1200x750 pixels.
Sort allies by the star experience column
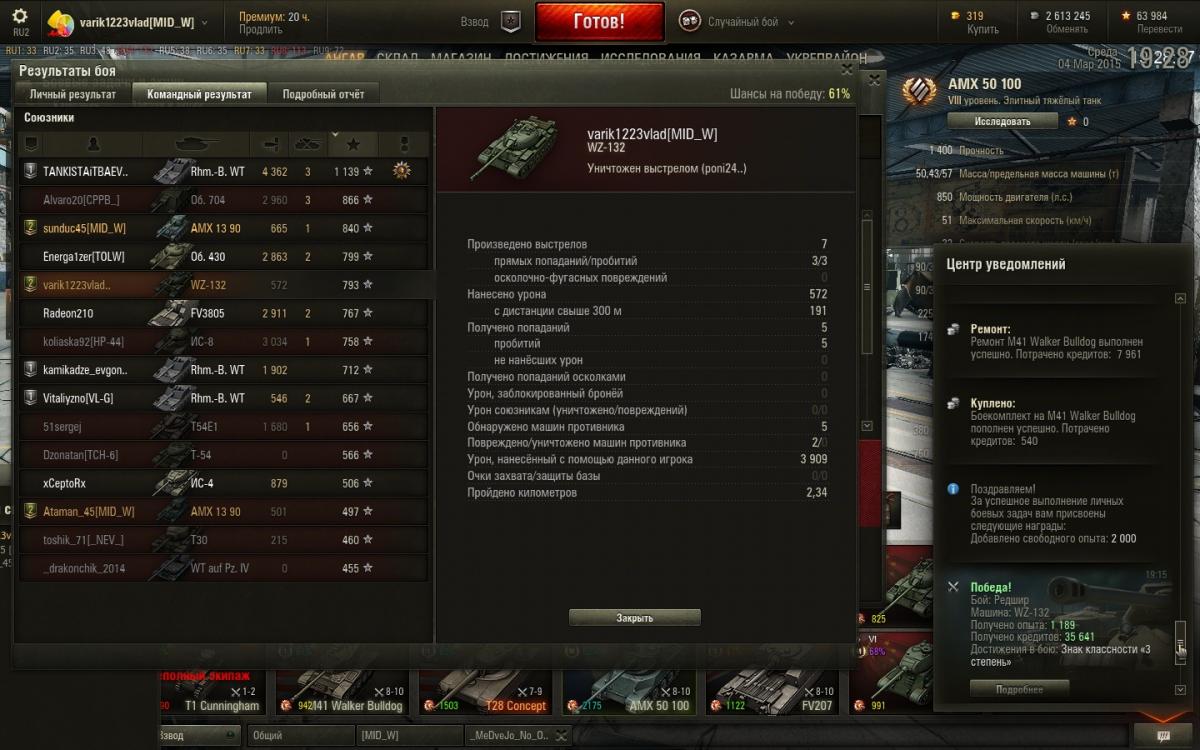point(352,144)
